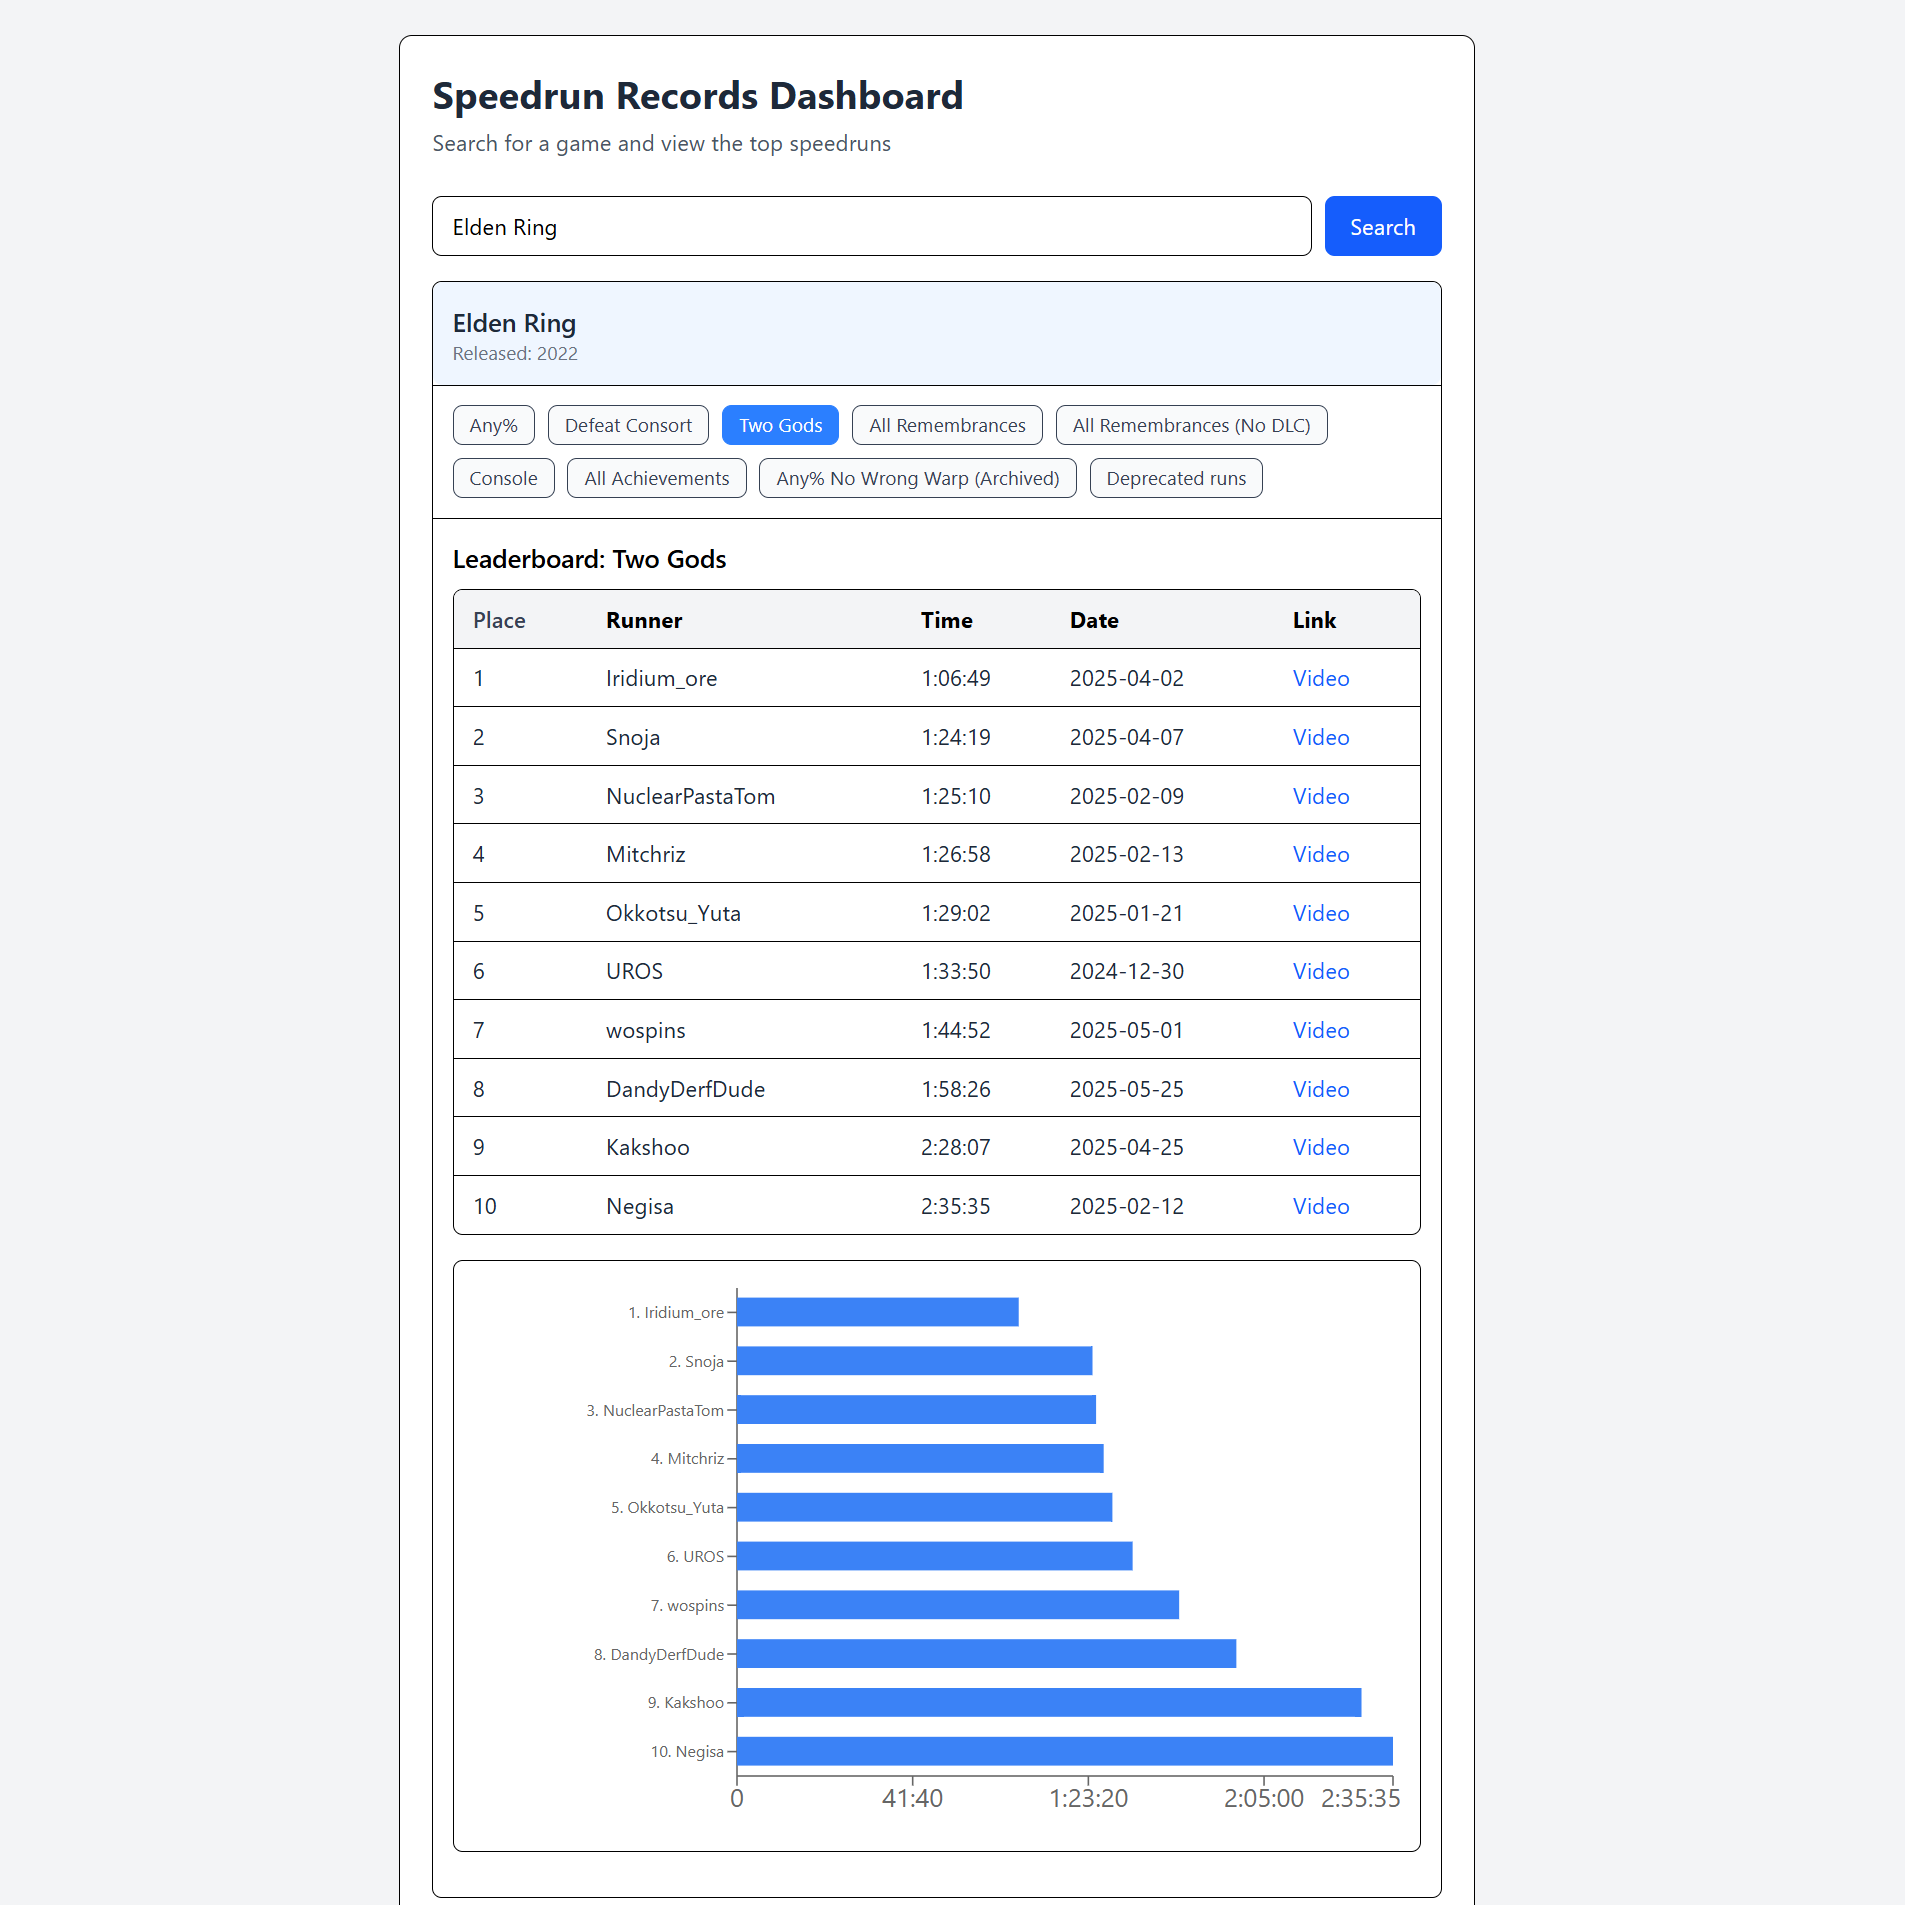The width and height of the screenshot is (1905, 1905).
Task: Click the time 1:25:10
Action: [x=955, y=796]
